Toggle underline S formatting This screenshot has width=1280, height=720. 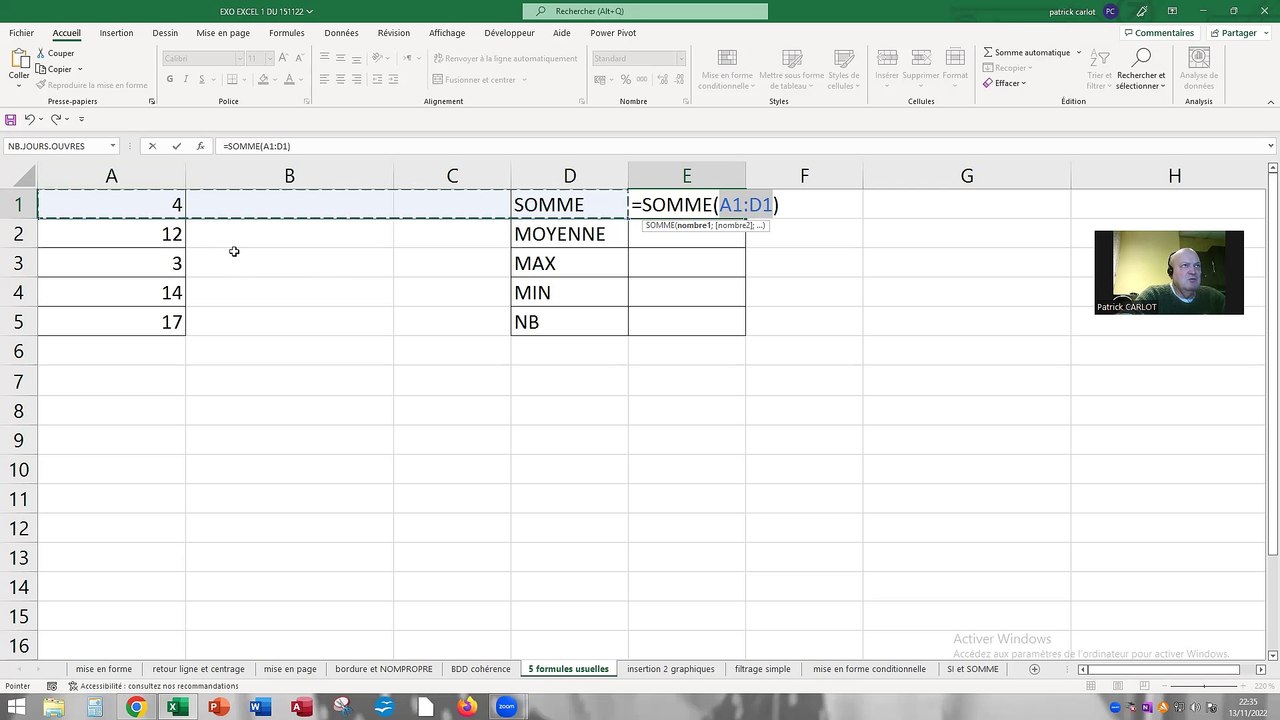(x=200, y=80)
